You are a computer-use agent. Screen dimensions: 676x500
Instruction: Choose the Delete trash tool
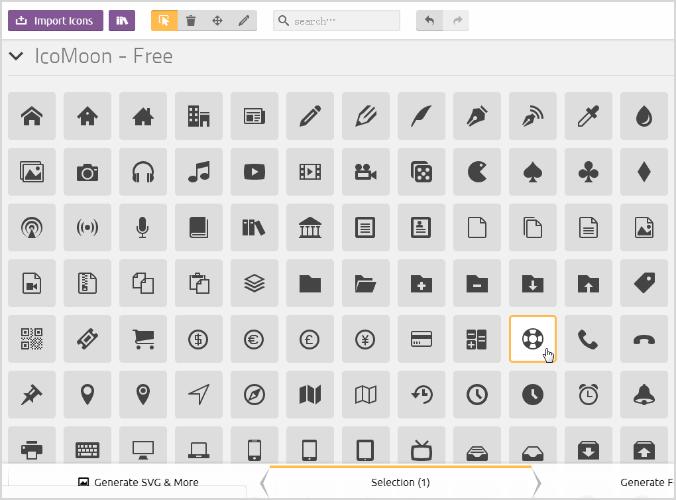[191, 21]
